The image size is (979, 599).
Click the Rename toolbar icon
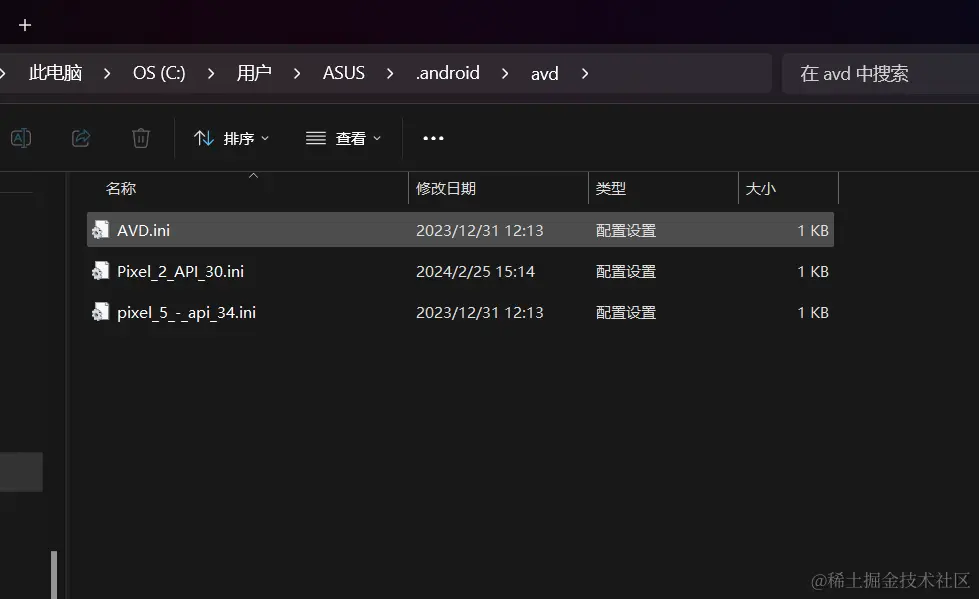coord(21,138)
